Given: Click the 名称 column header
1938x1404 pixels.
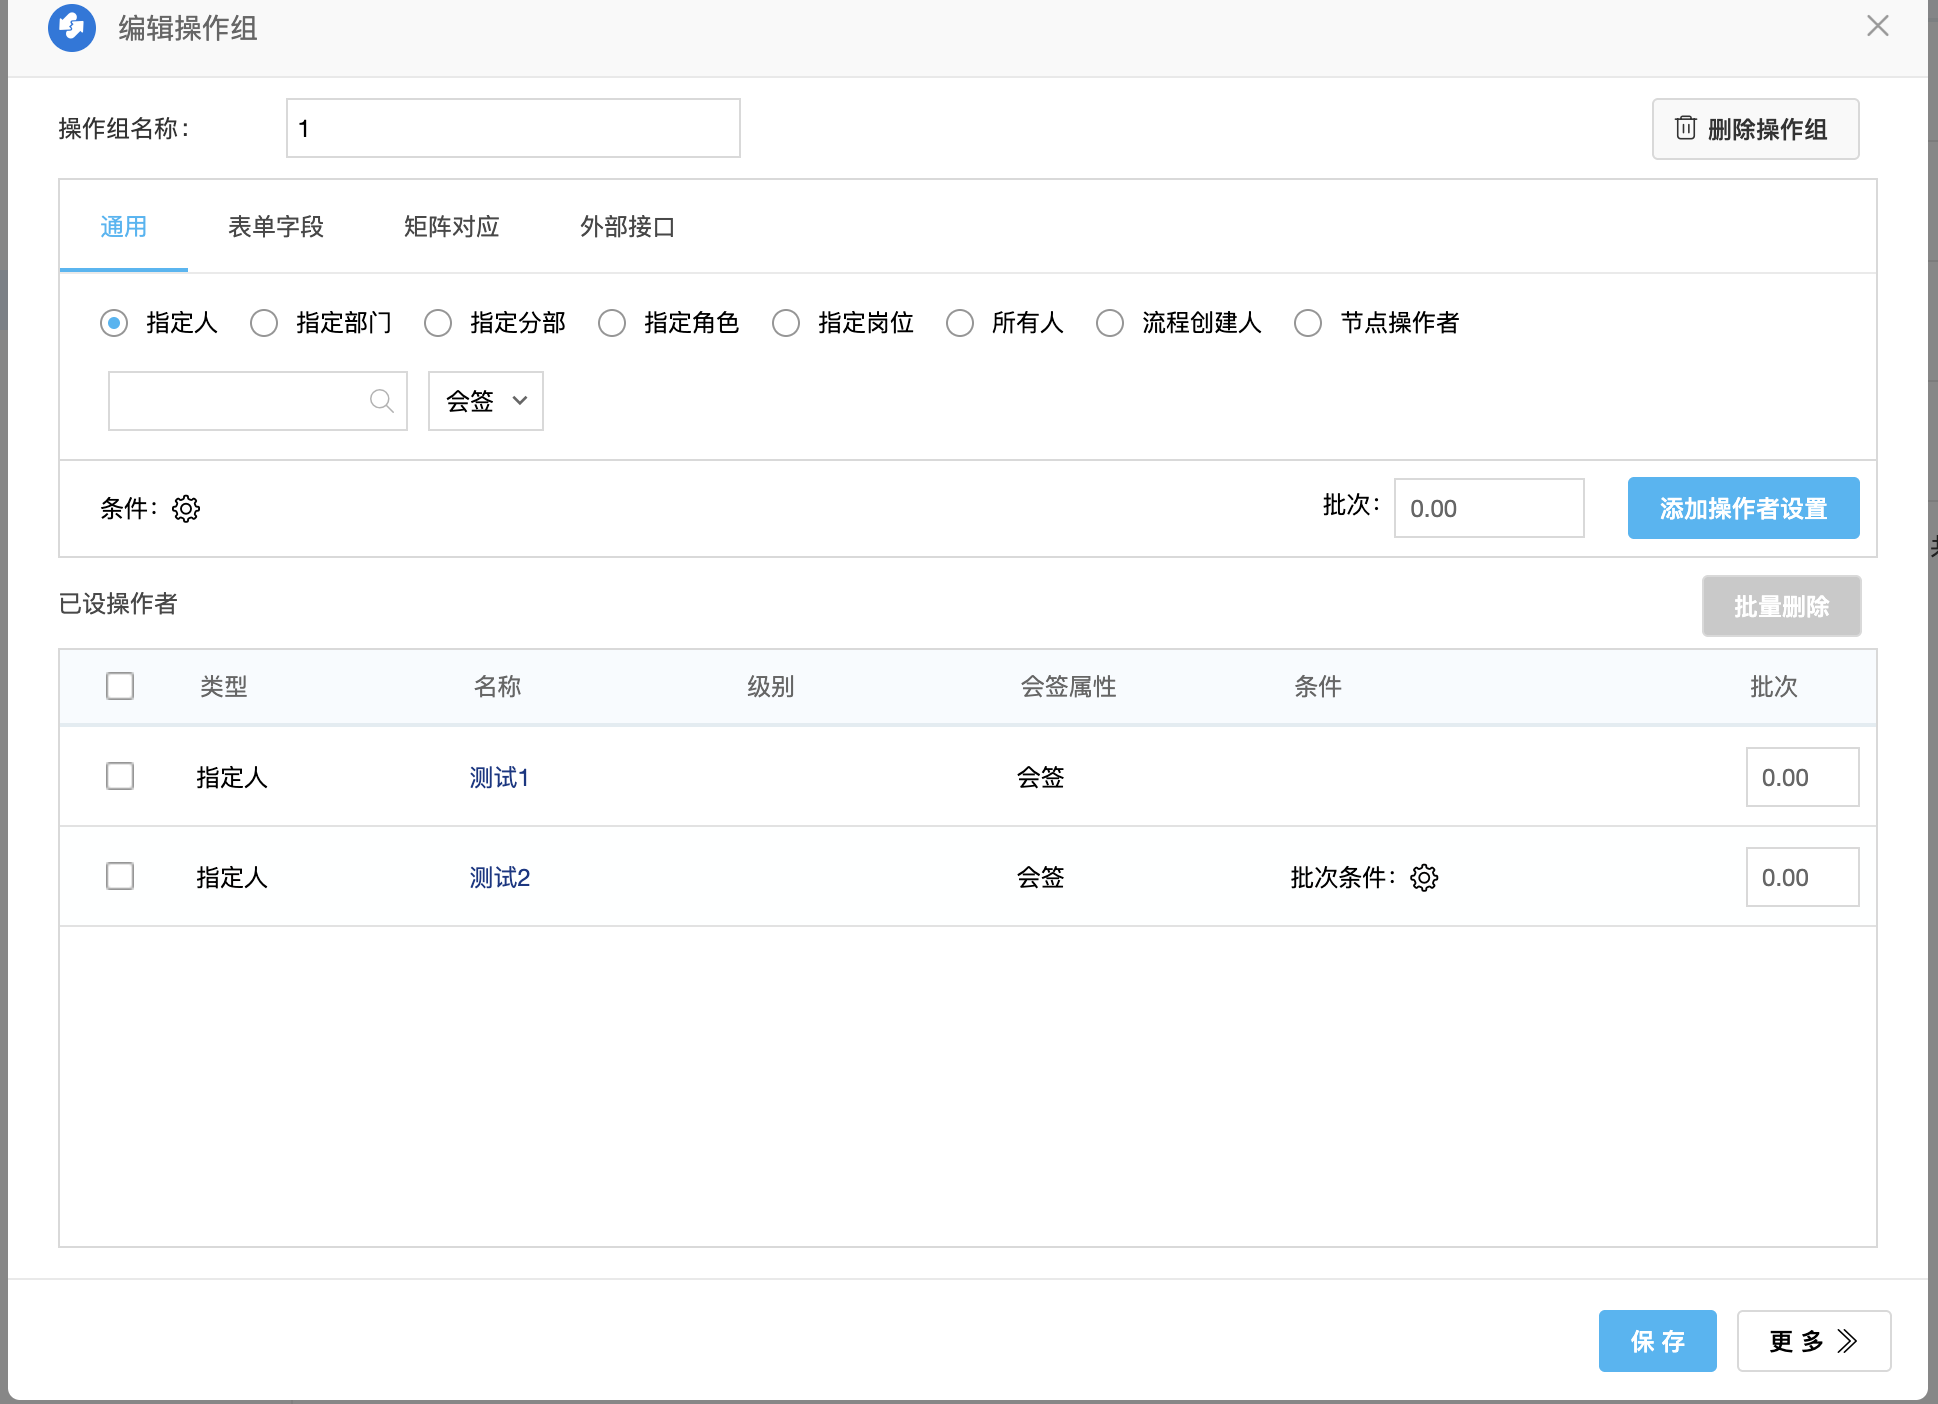Looking at the screenshot, I should [x=498, y=687].
